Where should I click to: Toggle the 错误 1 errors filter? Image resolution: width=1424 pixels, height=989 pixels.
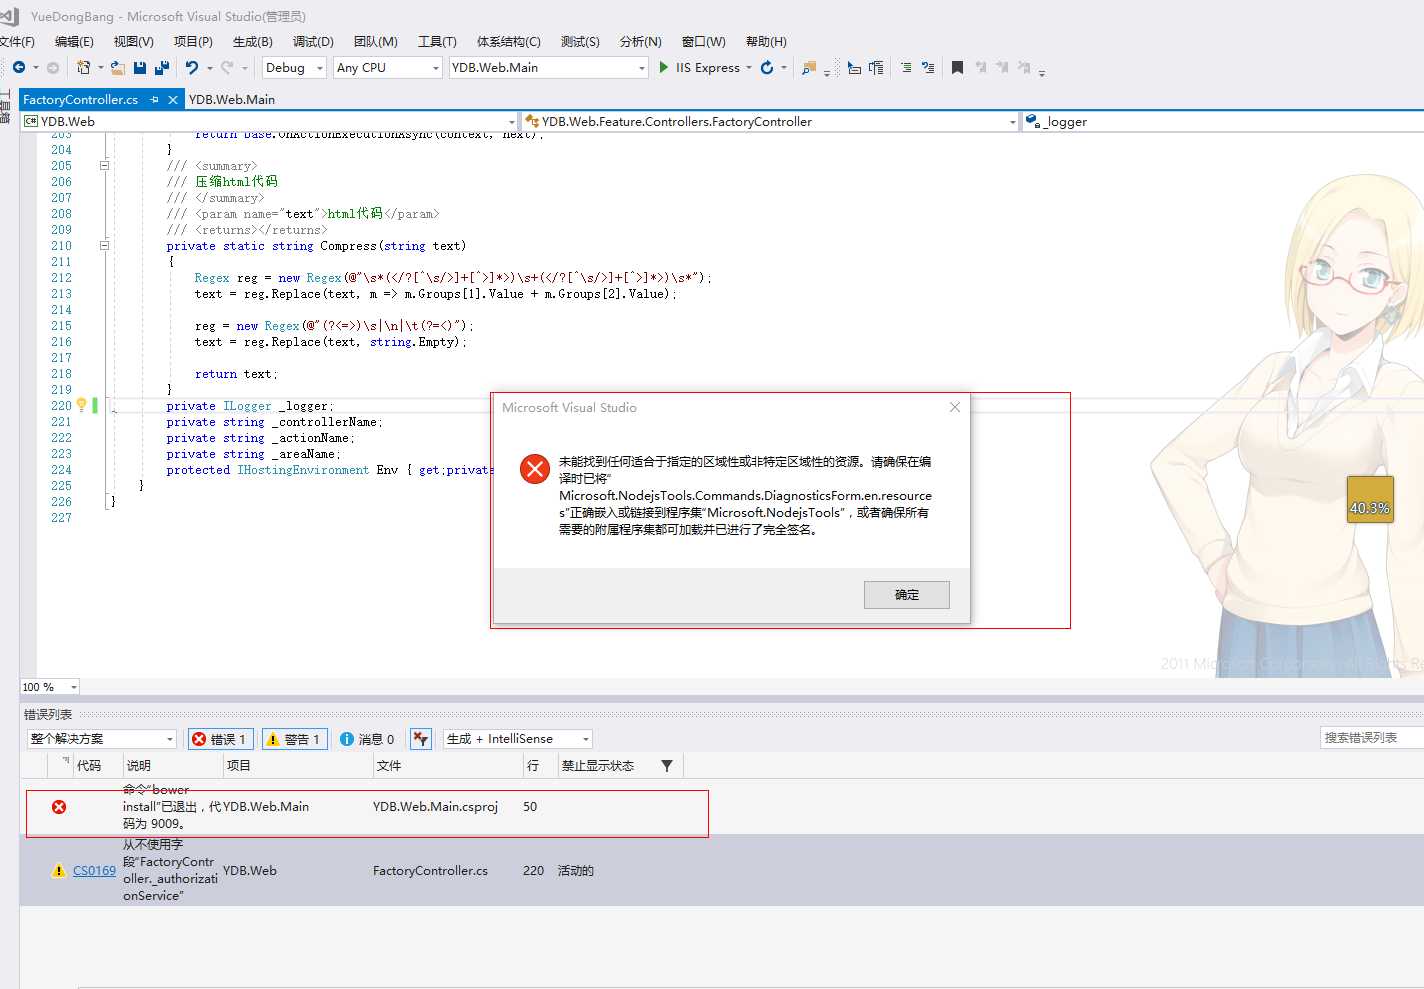point(219,739)
